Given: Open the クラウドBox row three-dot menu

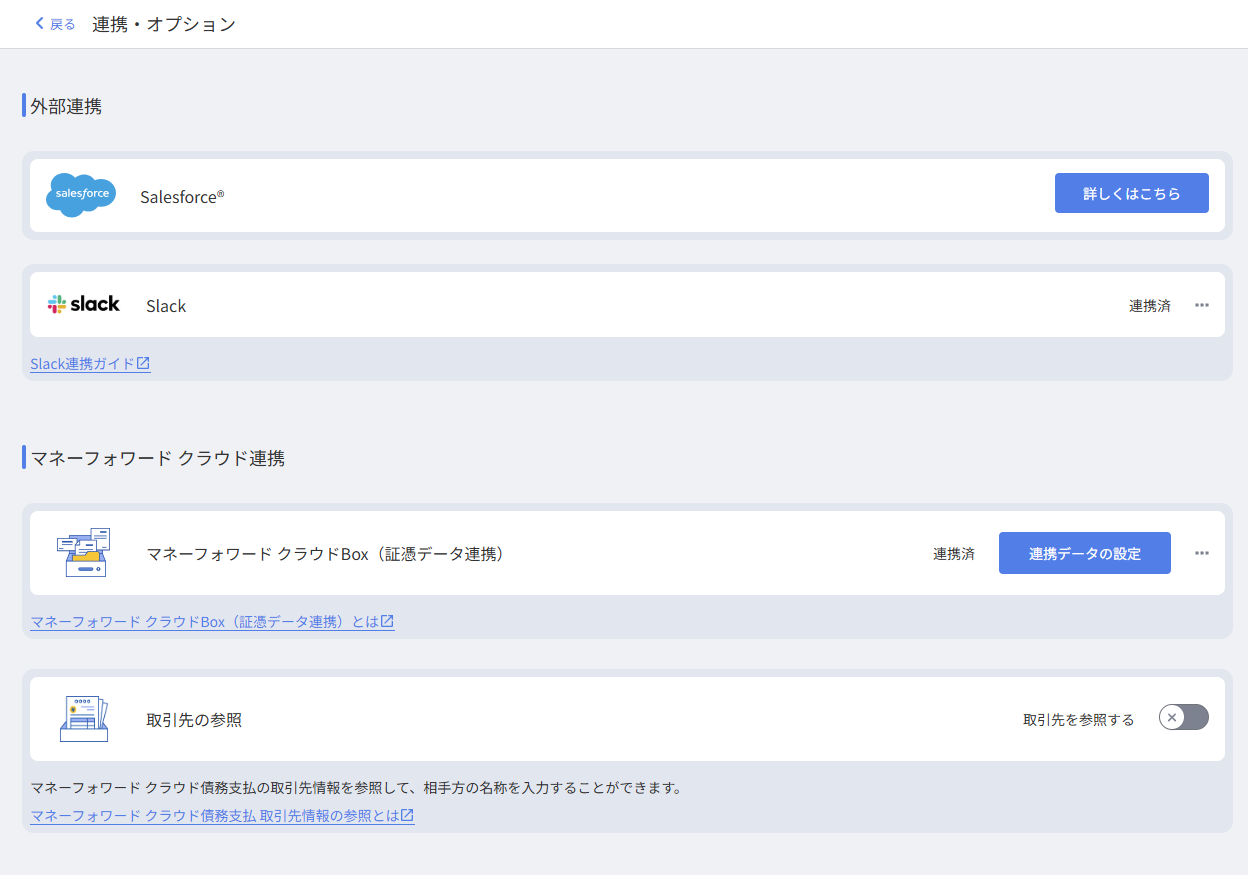Looking at the screenshot, I should (1202, 553).
